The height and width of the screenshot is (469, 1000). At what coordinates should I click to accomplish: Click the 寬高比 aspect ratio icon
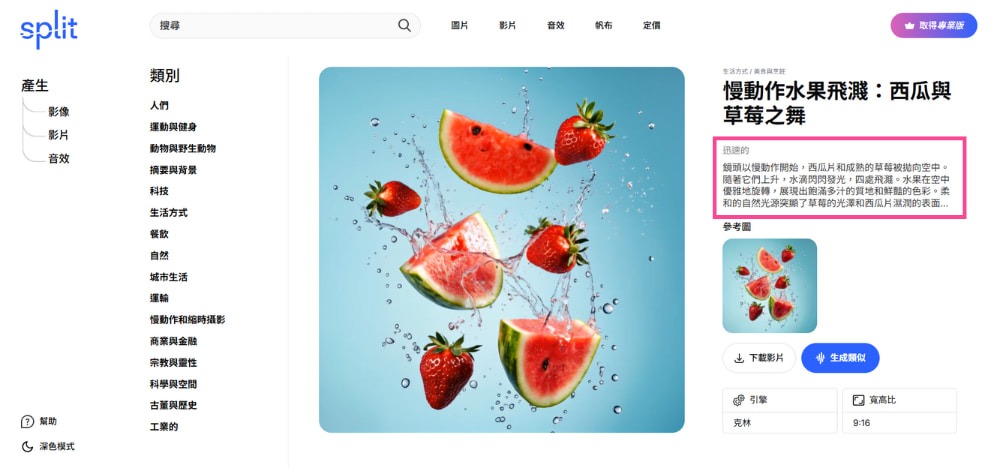click(x=858, y=400)
